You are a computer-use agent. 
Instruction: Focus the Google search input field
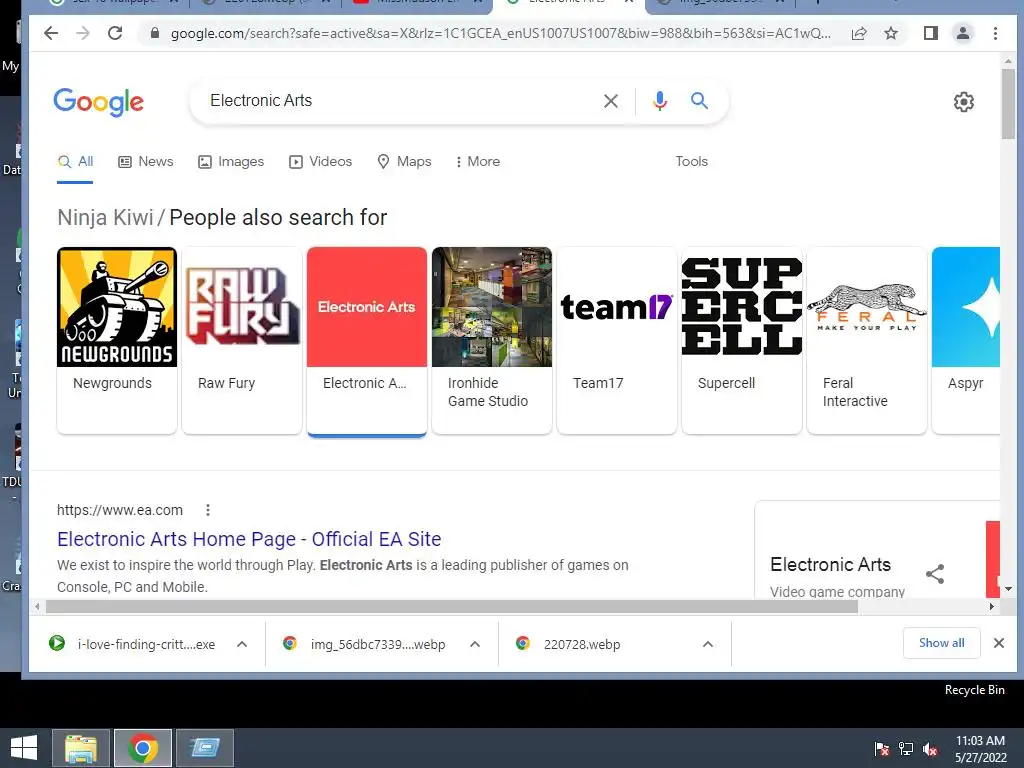coord(398,101)
